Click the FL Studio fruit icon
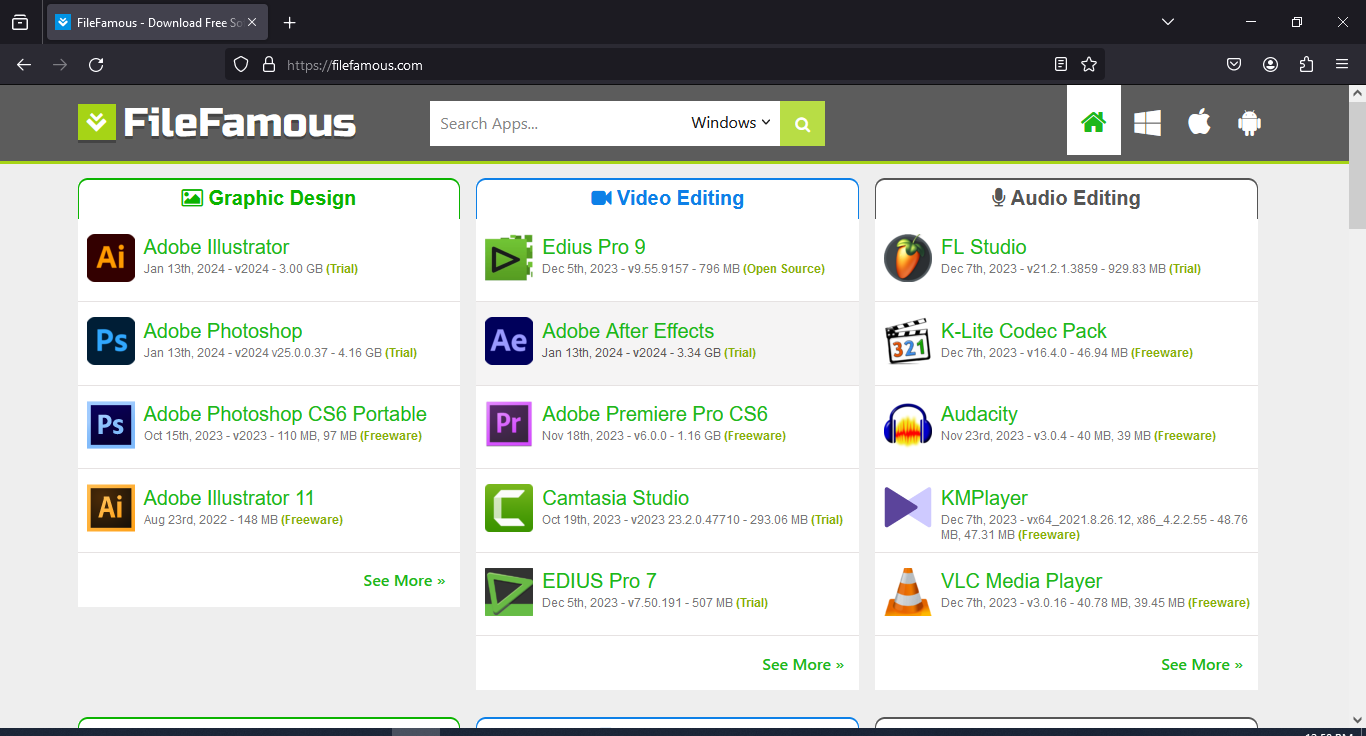The width and height of the screenshot is (1366, 736). [x=908, y=258]
